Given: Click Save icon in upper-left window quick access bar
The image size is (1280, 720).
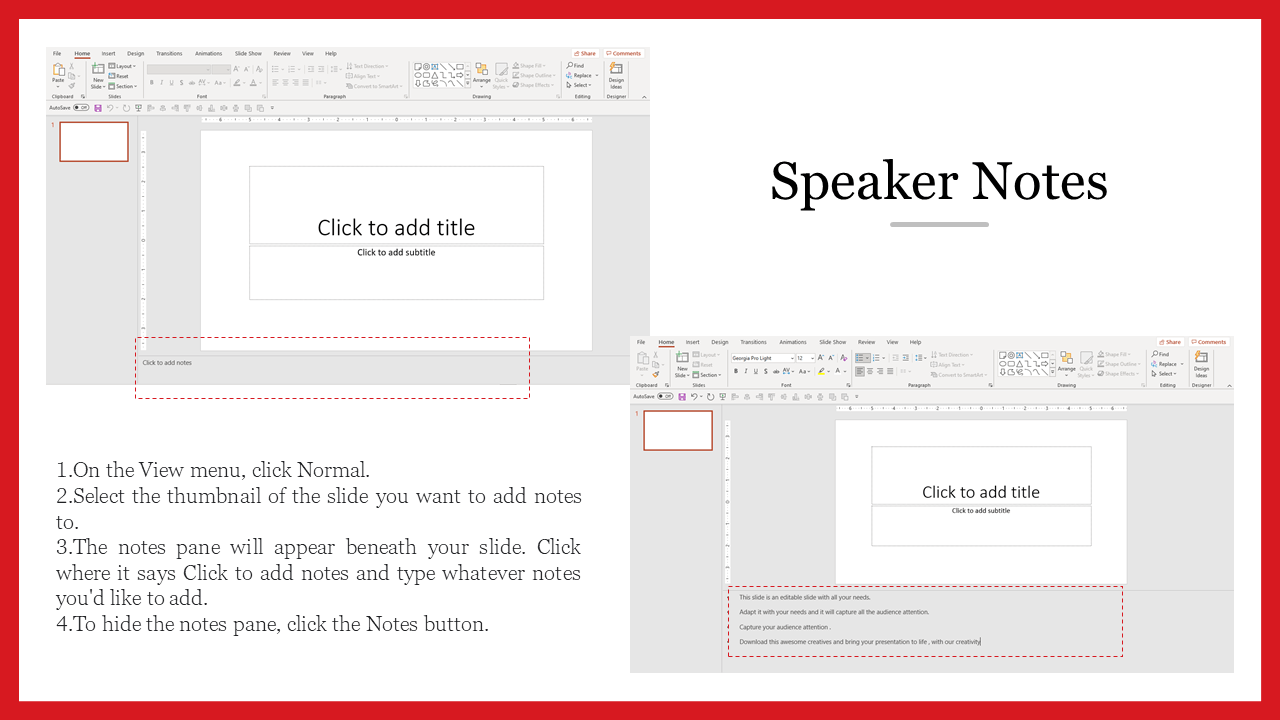Looking at the screenshot, I should click(98, 108).
